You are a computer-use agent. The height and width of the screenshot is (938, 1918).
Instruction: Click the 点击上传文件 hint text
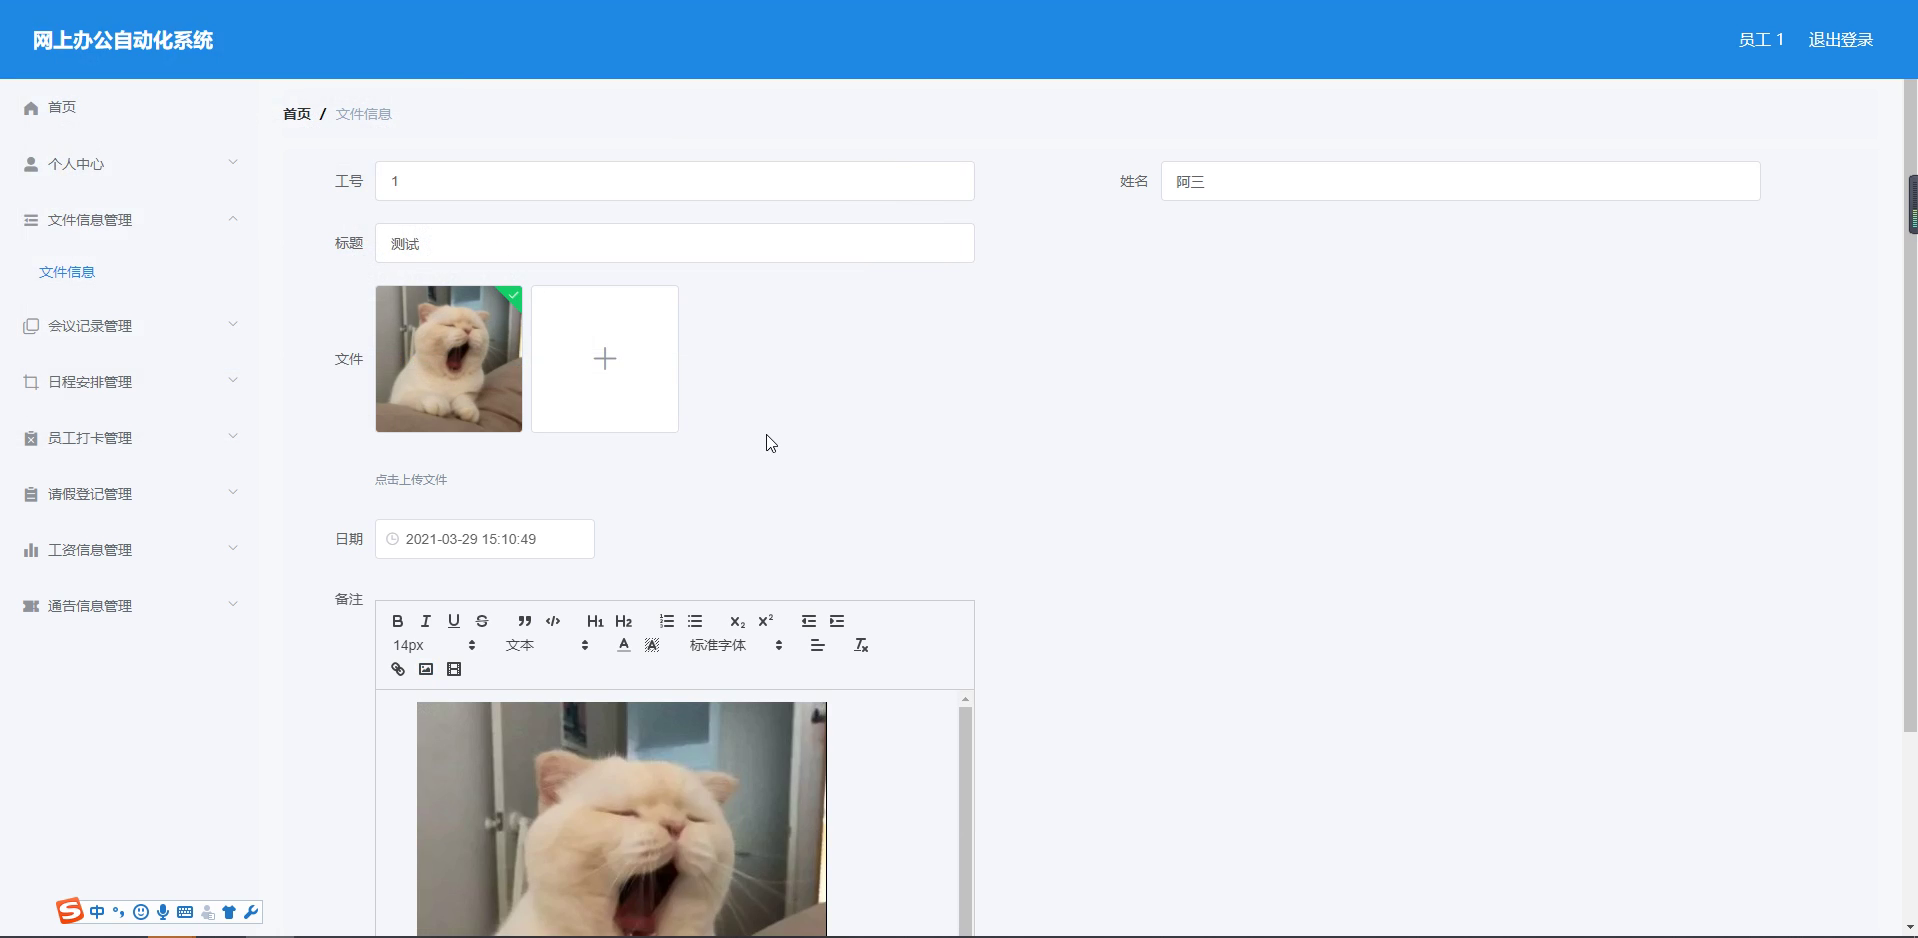[x=411, y=480]
